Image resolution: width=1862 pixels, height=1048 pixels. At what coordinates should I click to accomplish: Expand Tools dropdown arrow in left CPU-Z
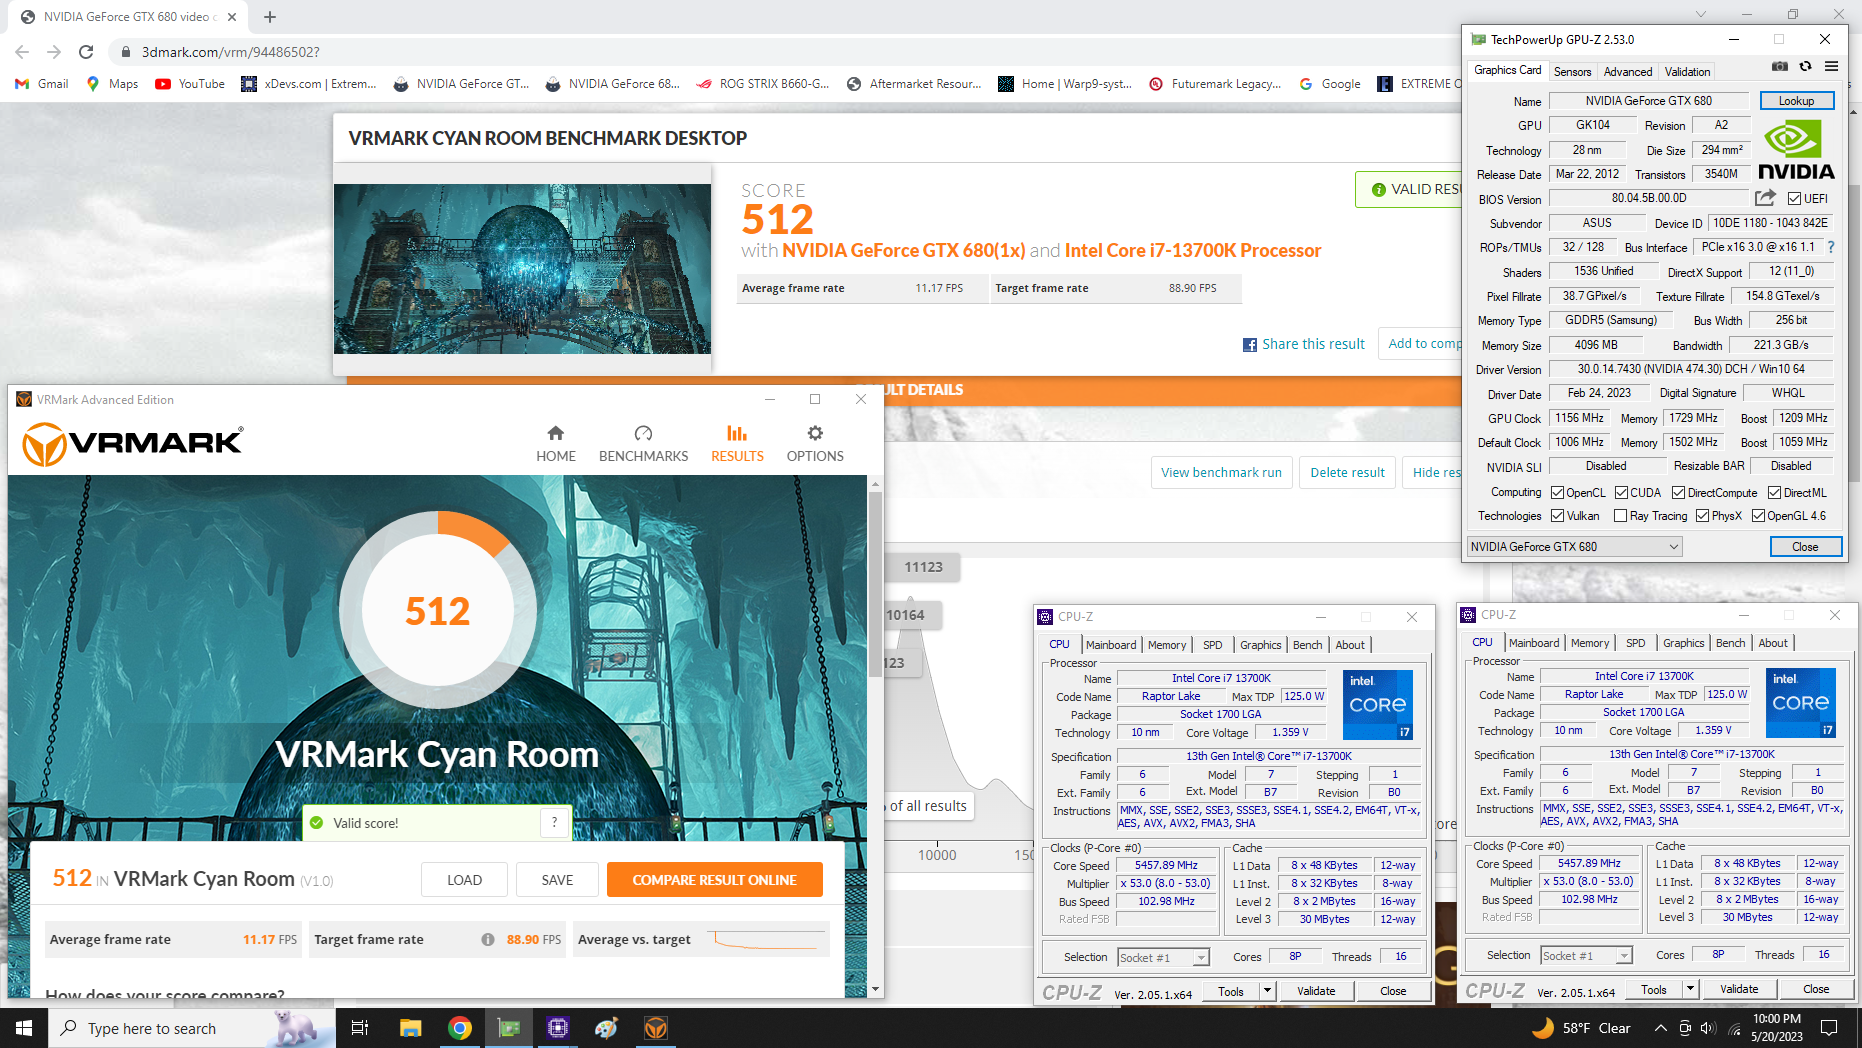1267,991
